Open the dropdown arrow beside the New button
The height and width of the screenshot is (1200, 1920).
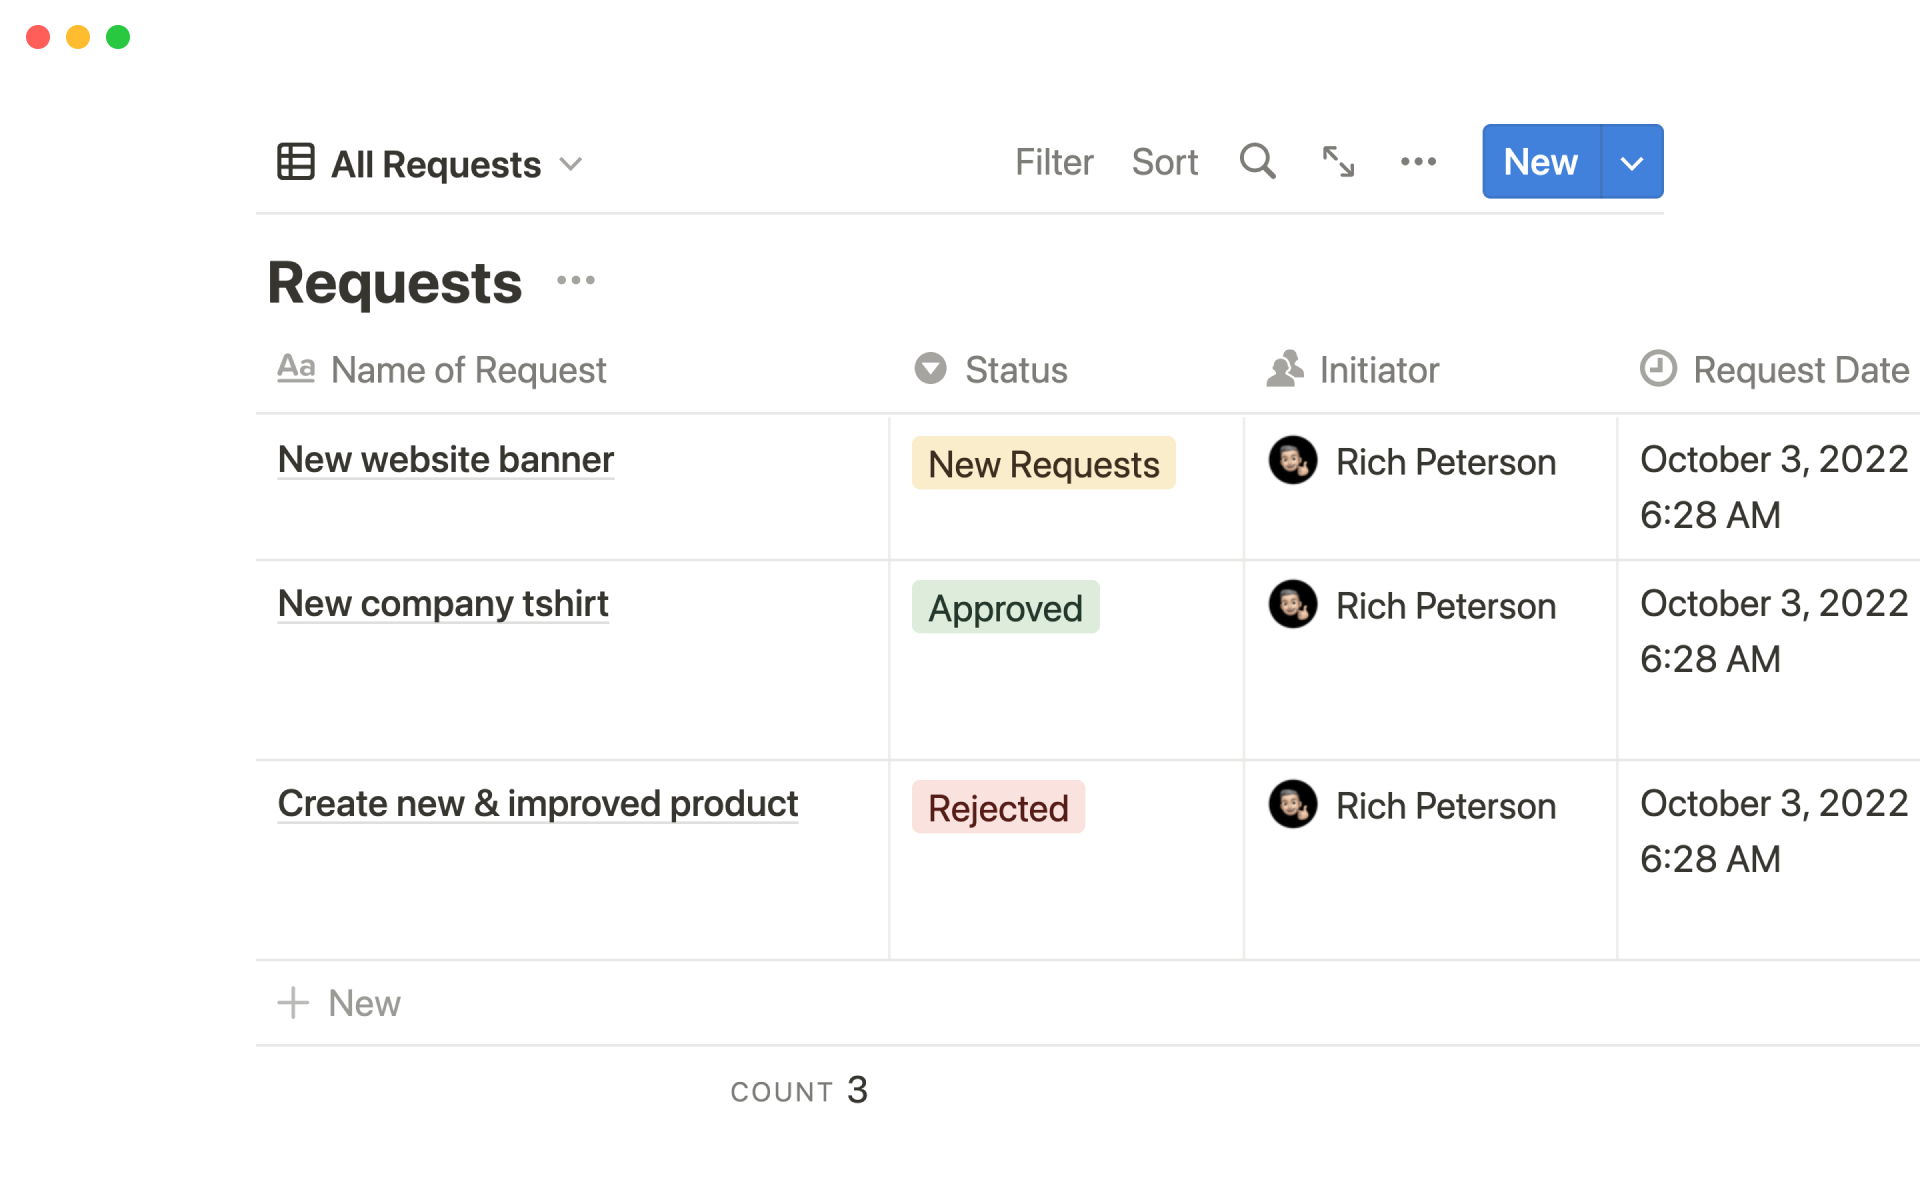1632,162
